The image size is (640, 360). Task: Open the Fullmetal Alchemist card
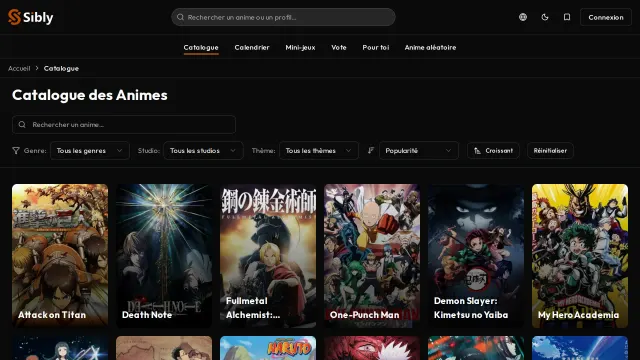[x=268, y=256]
